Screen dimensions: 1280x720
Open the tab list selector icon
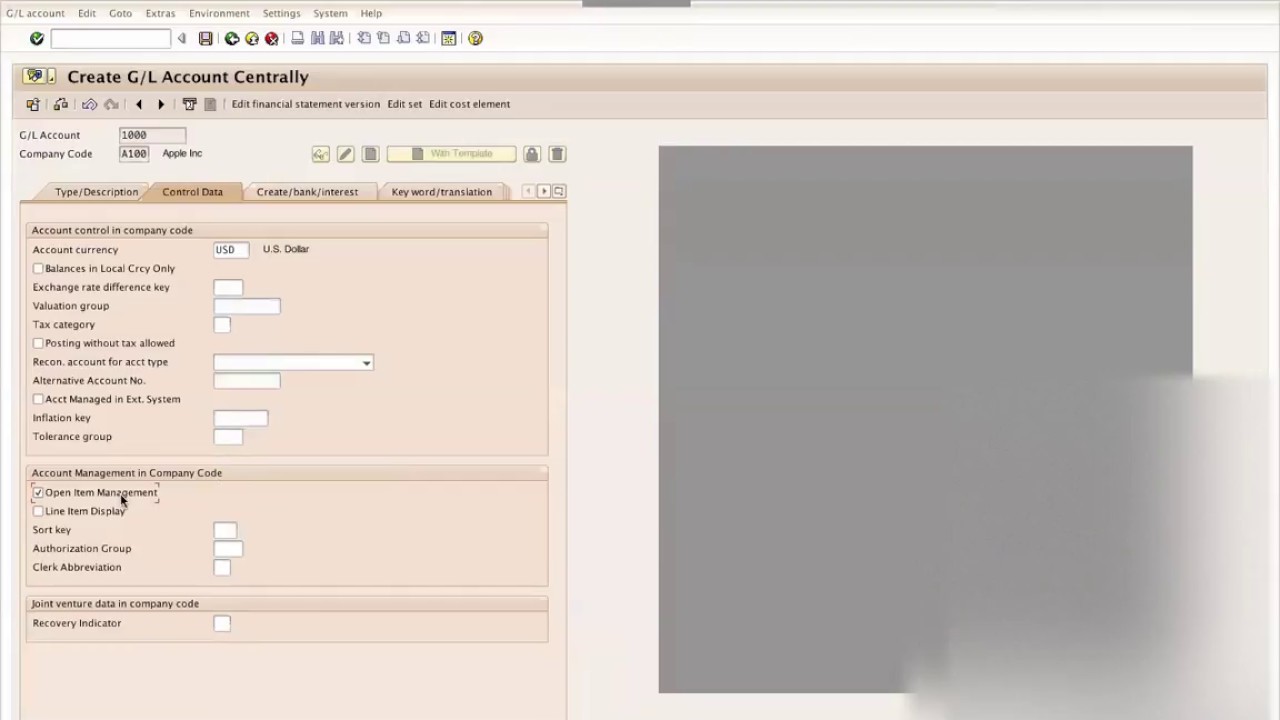click(559, 191)
